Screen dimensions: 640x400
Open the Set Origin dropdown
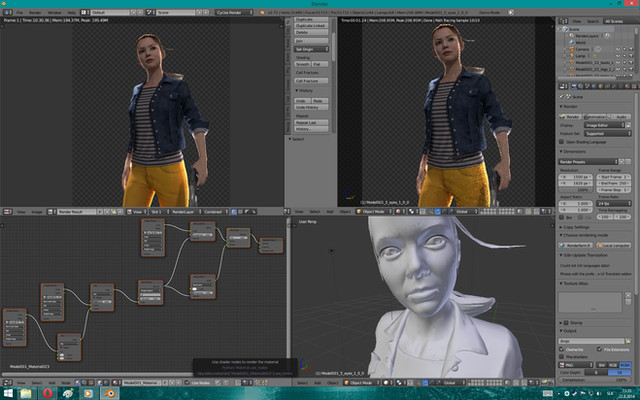click(310, 47)
